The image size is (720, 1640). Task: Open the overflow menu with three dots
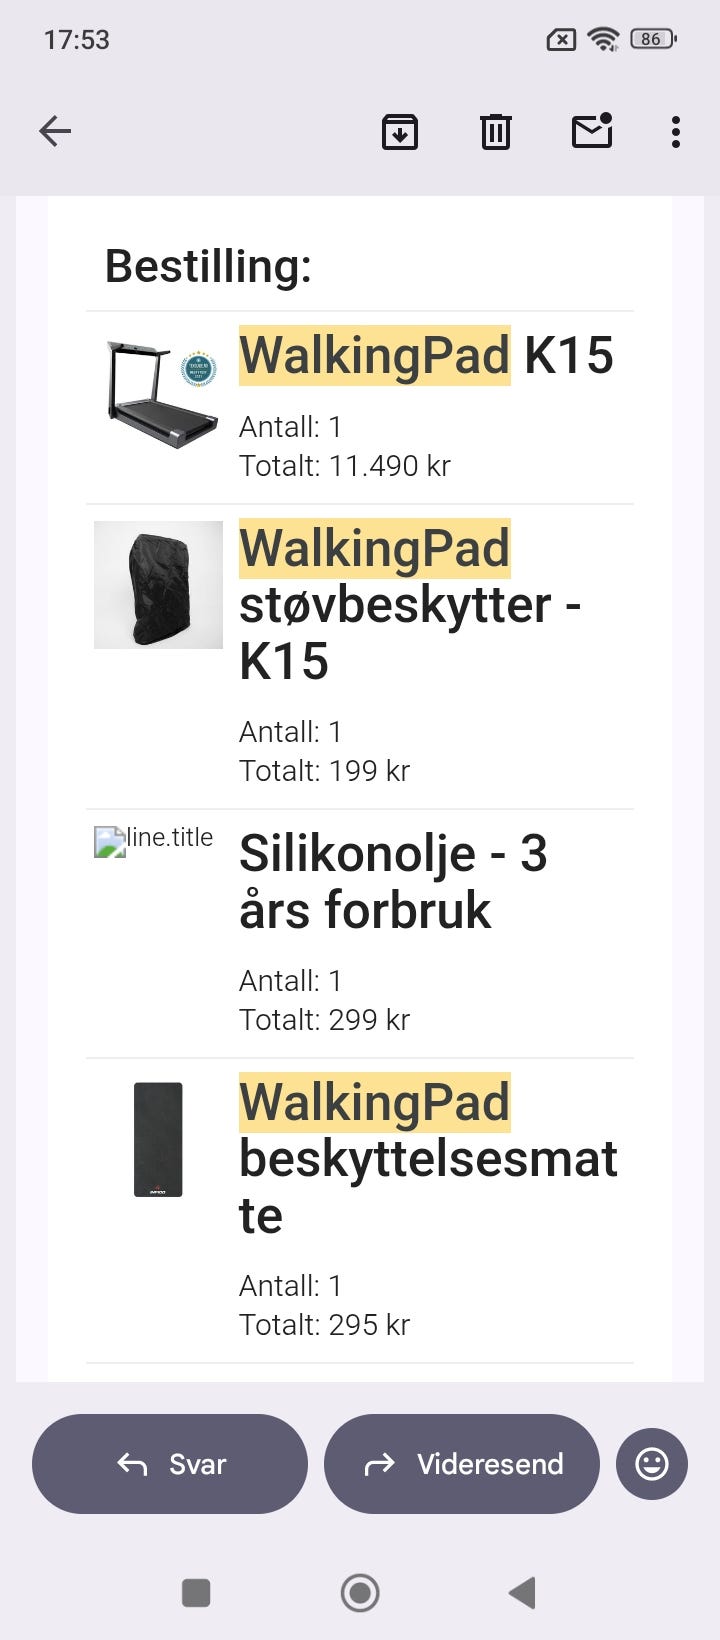[676, 131]
